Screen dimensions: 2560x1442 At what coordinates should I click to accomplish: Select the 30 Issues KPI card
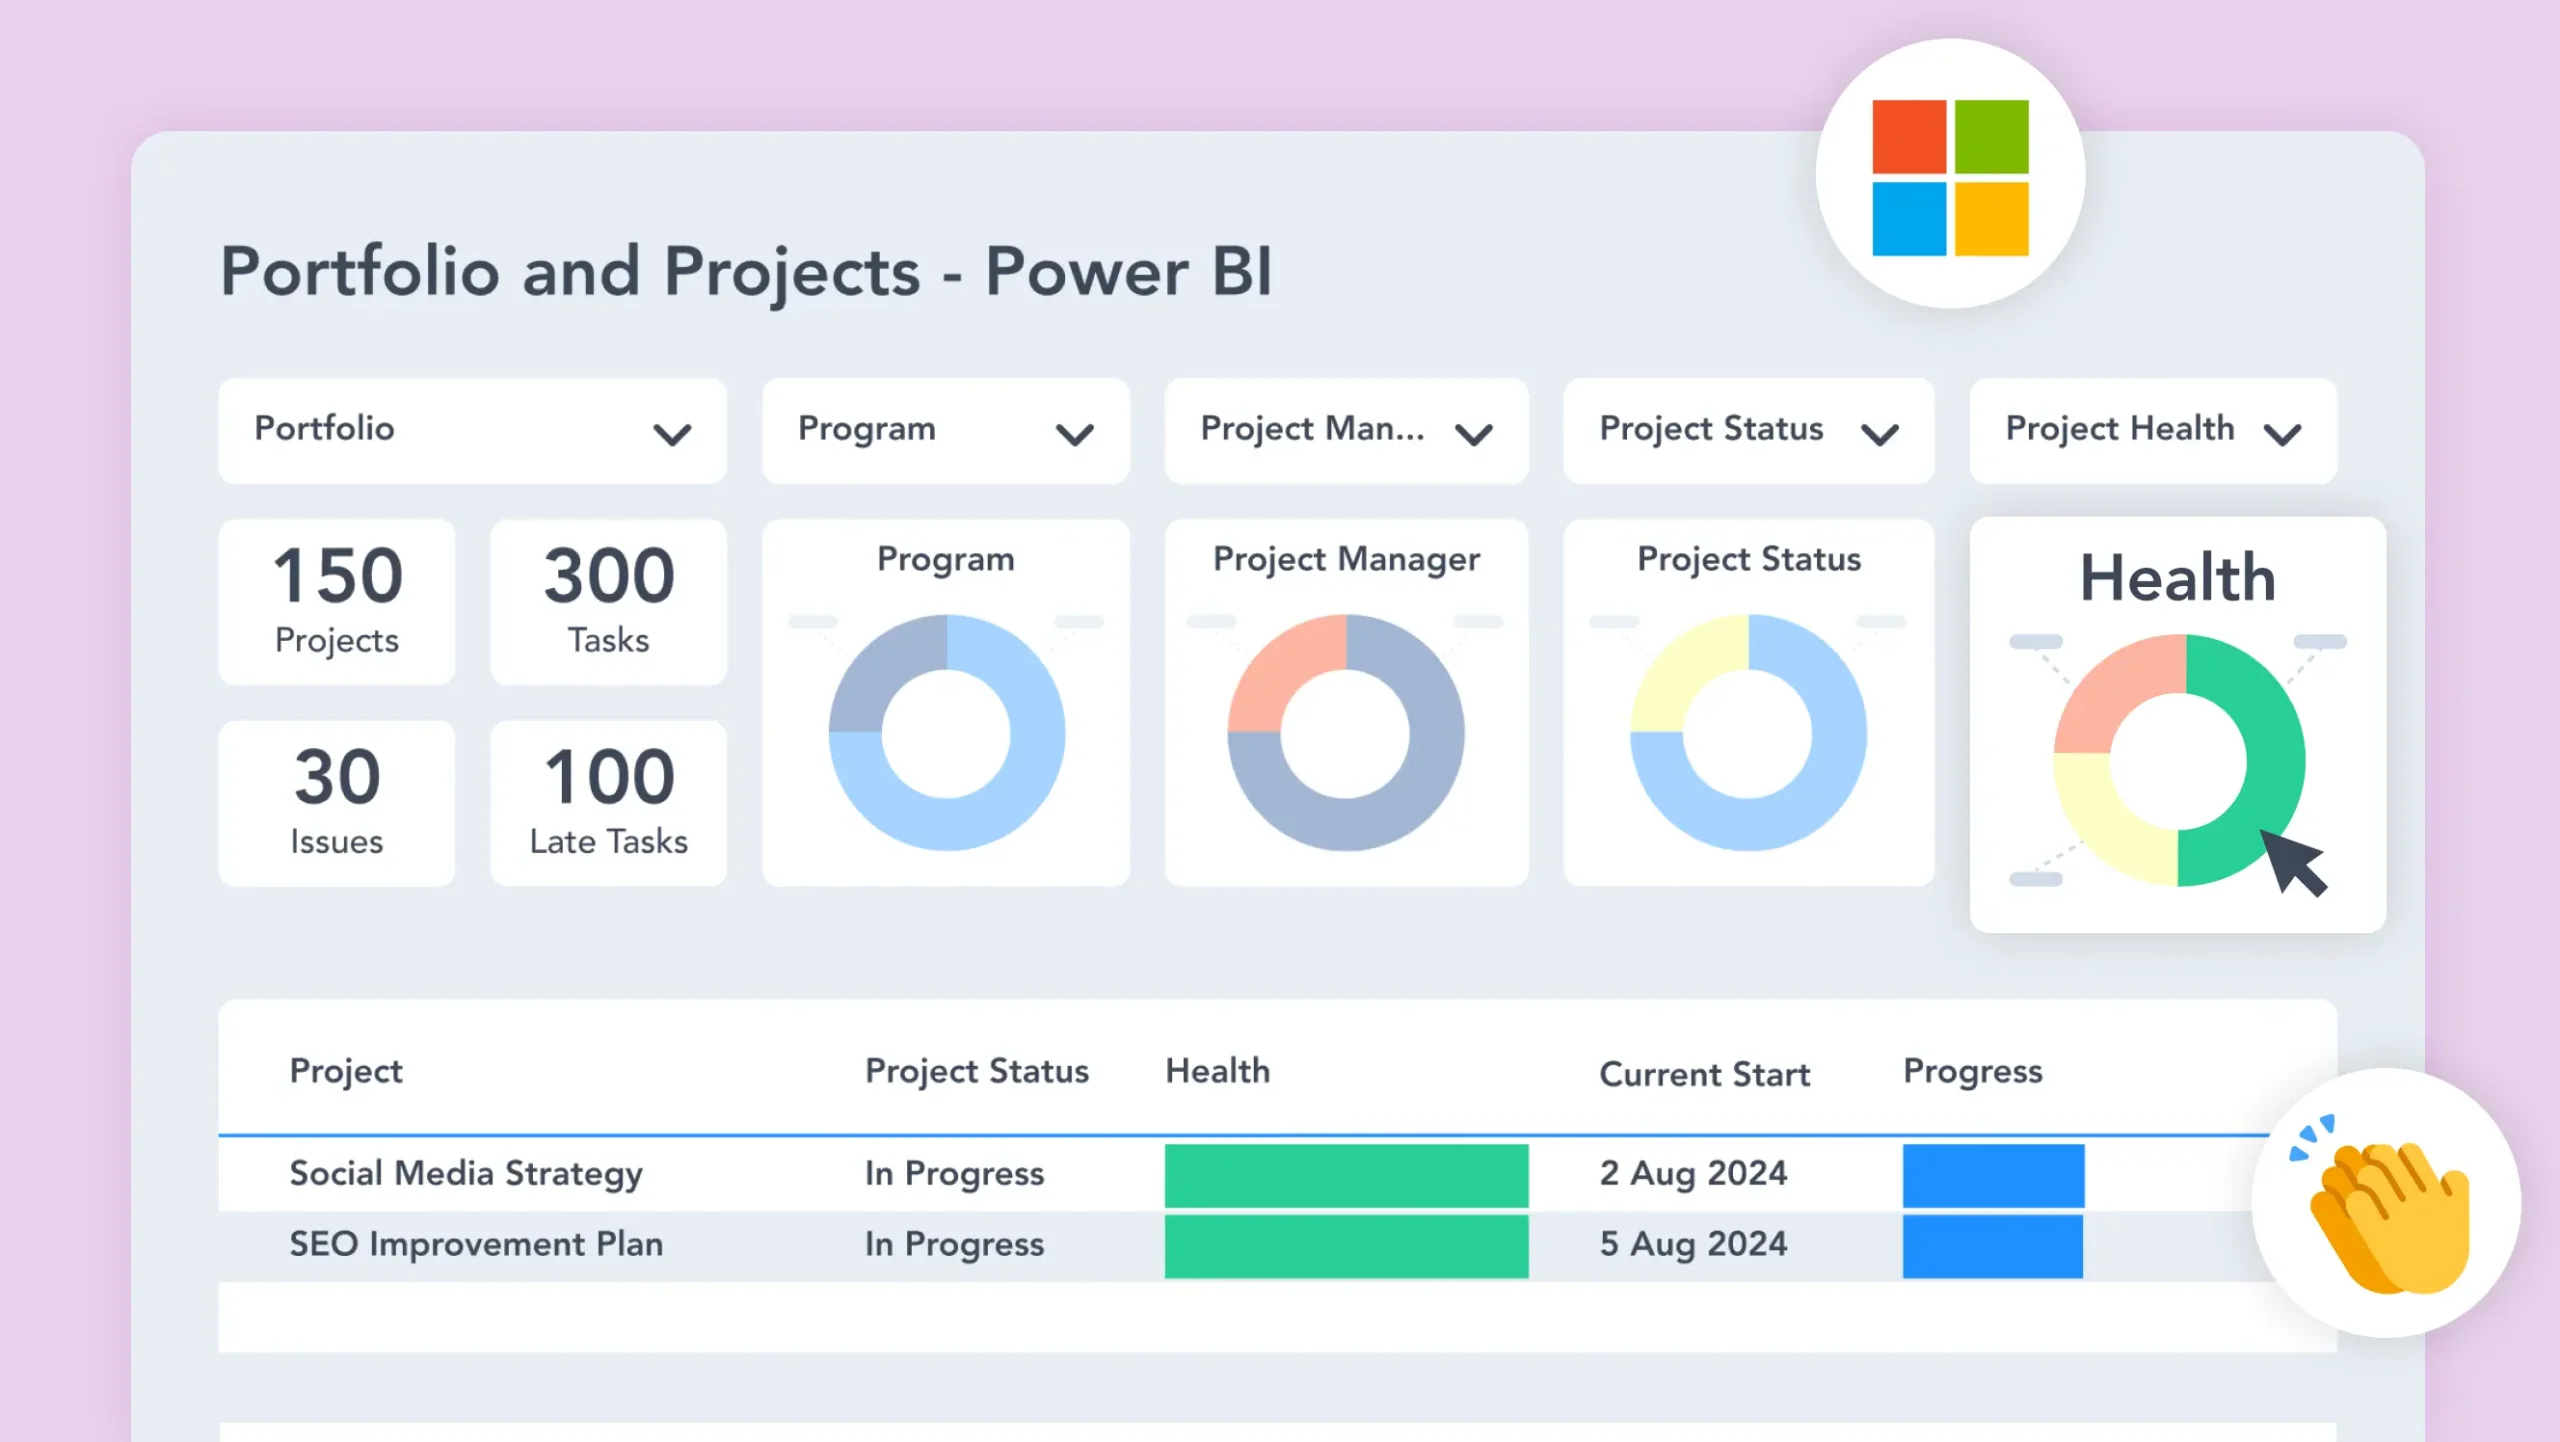[336, 802]
